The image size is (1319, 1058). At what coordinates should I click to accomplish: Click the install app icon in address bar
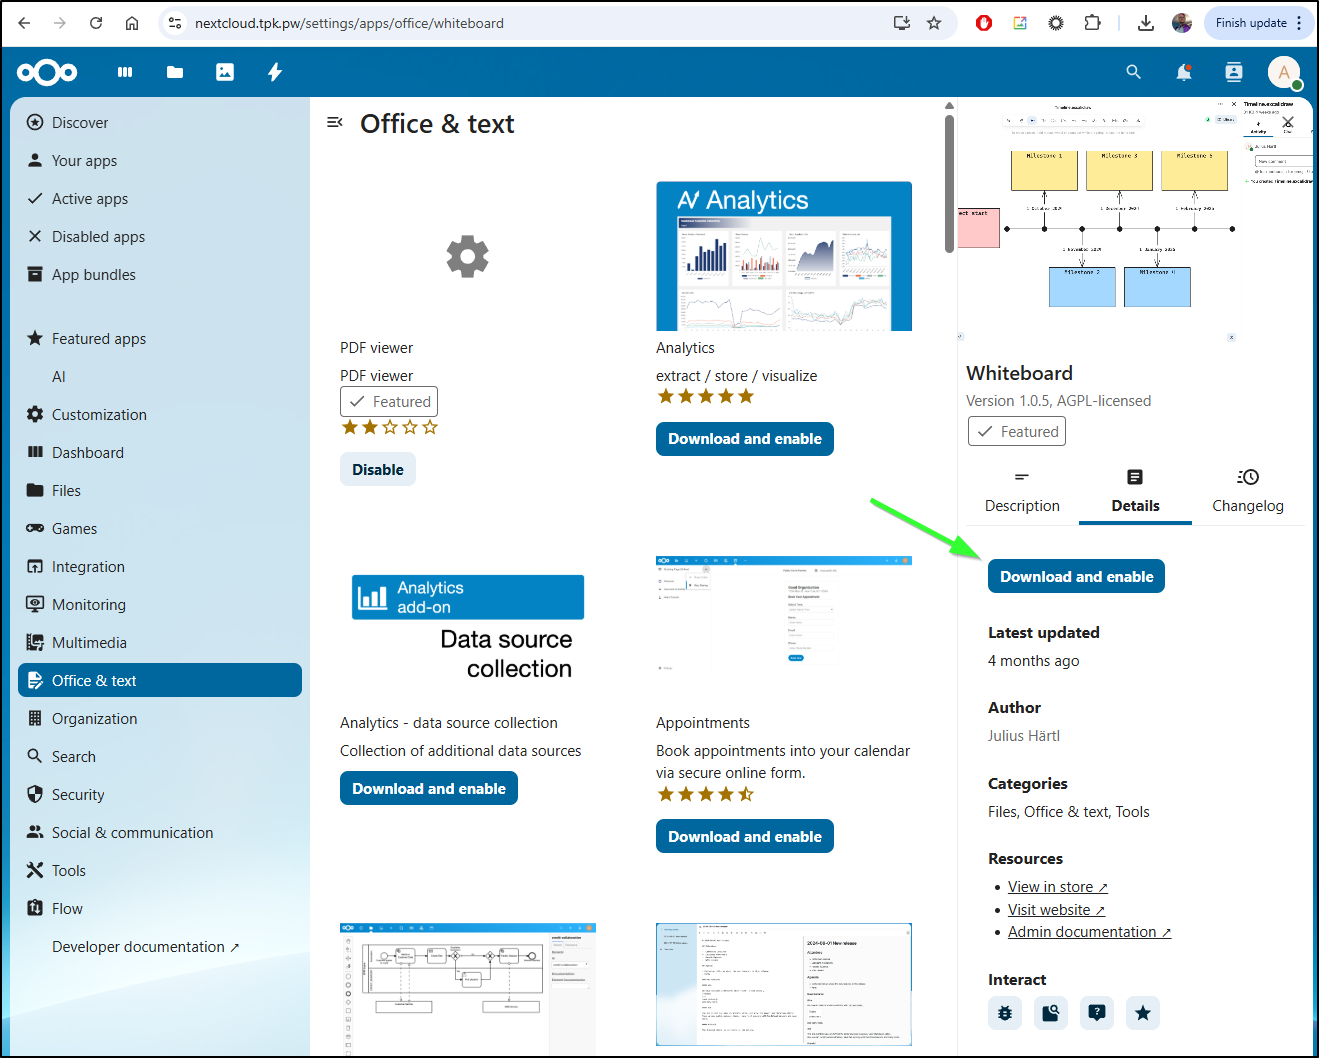click(901, 23)
